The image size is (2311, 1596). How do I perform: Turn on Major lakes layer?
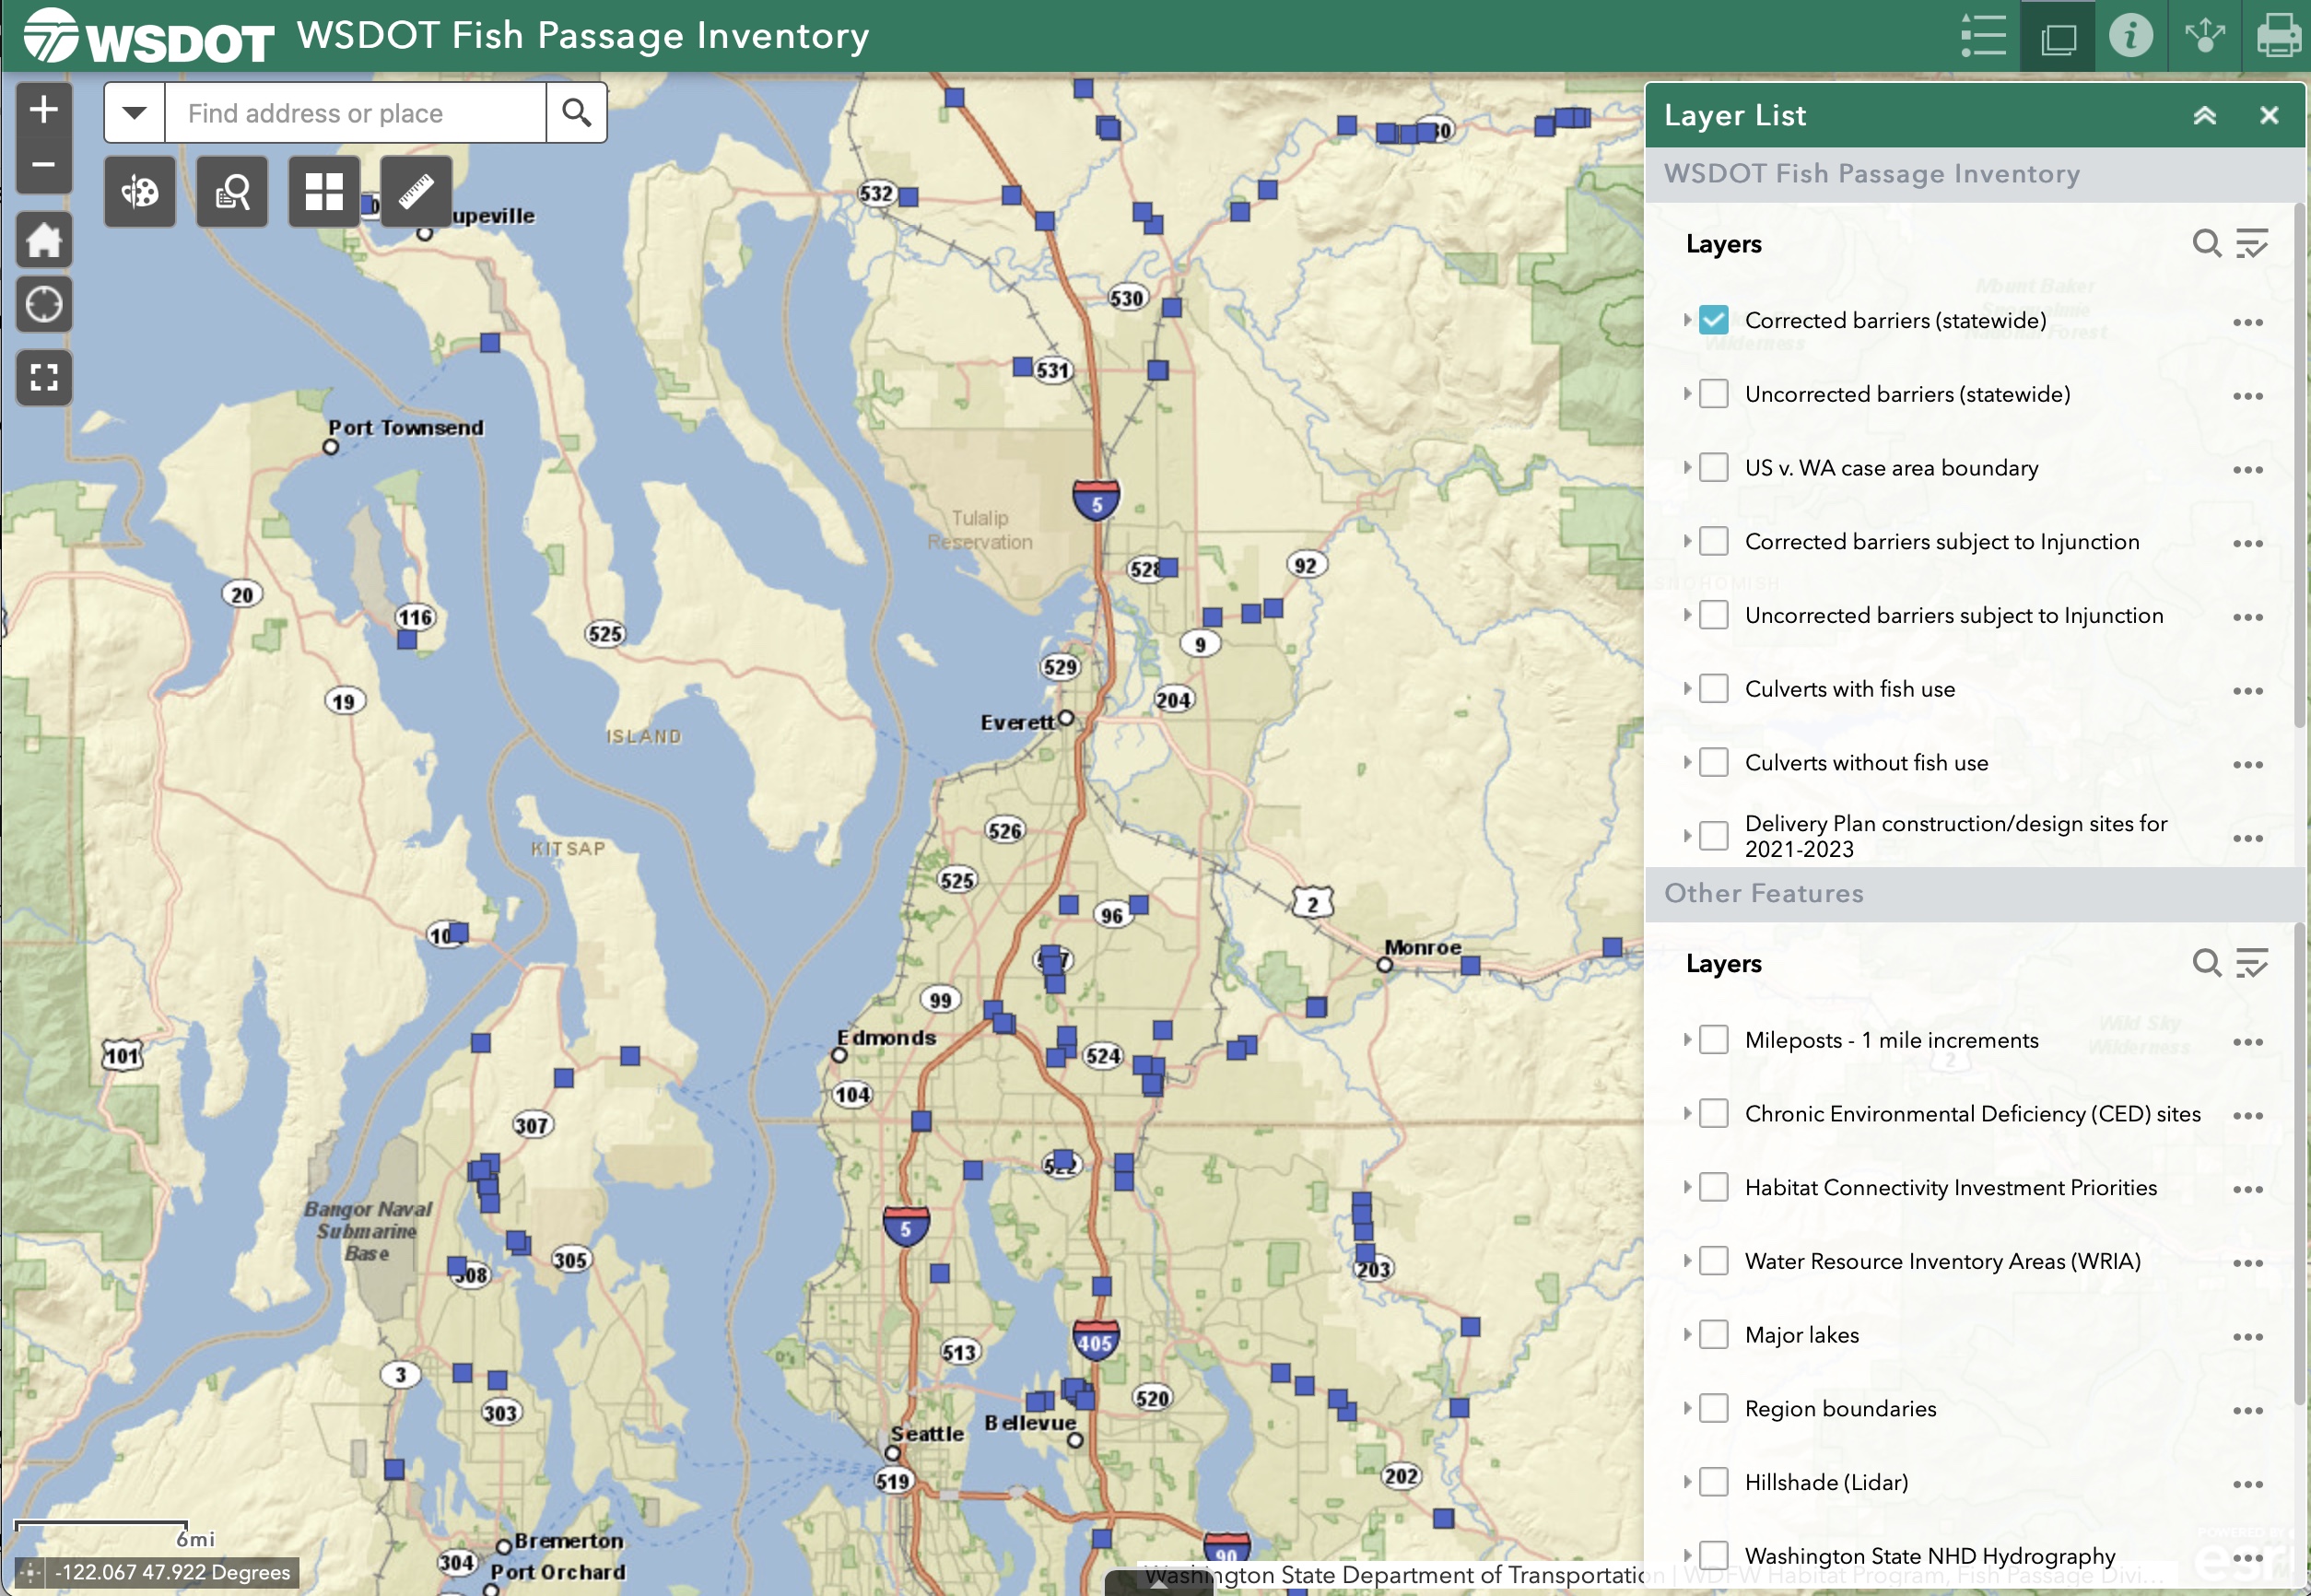[1713, 1335]
